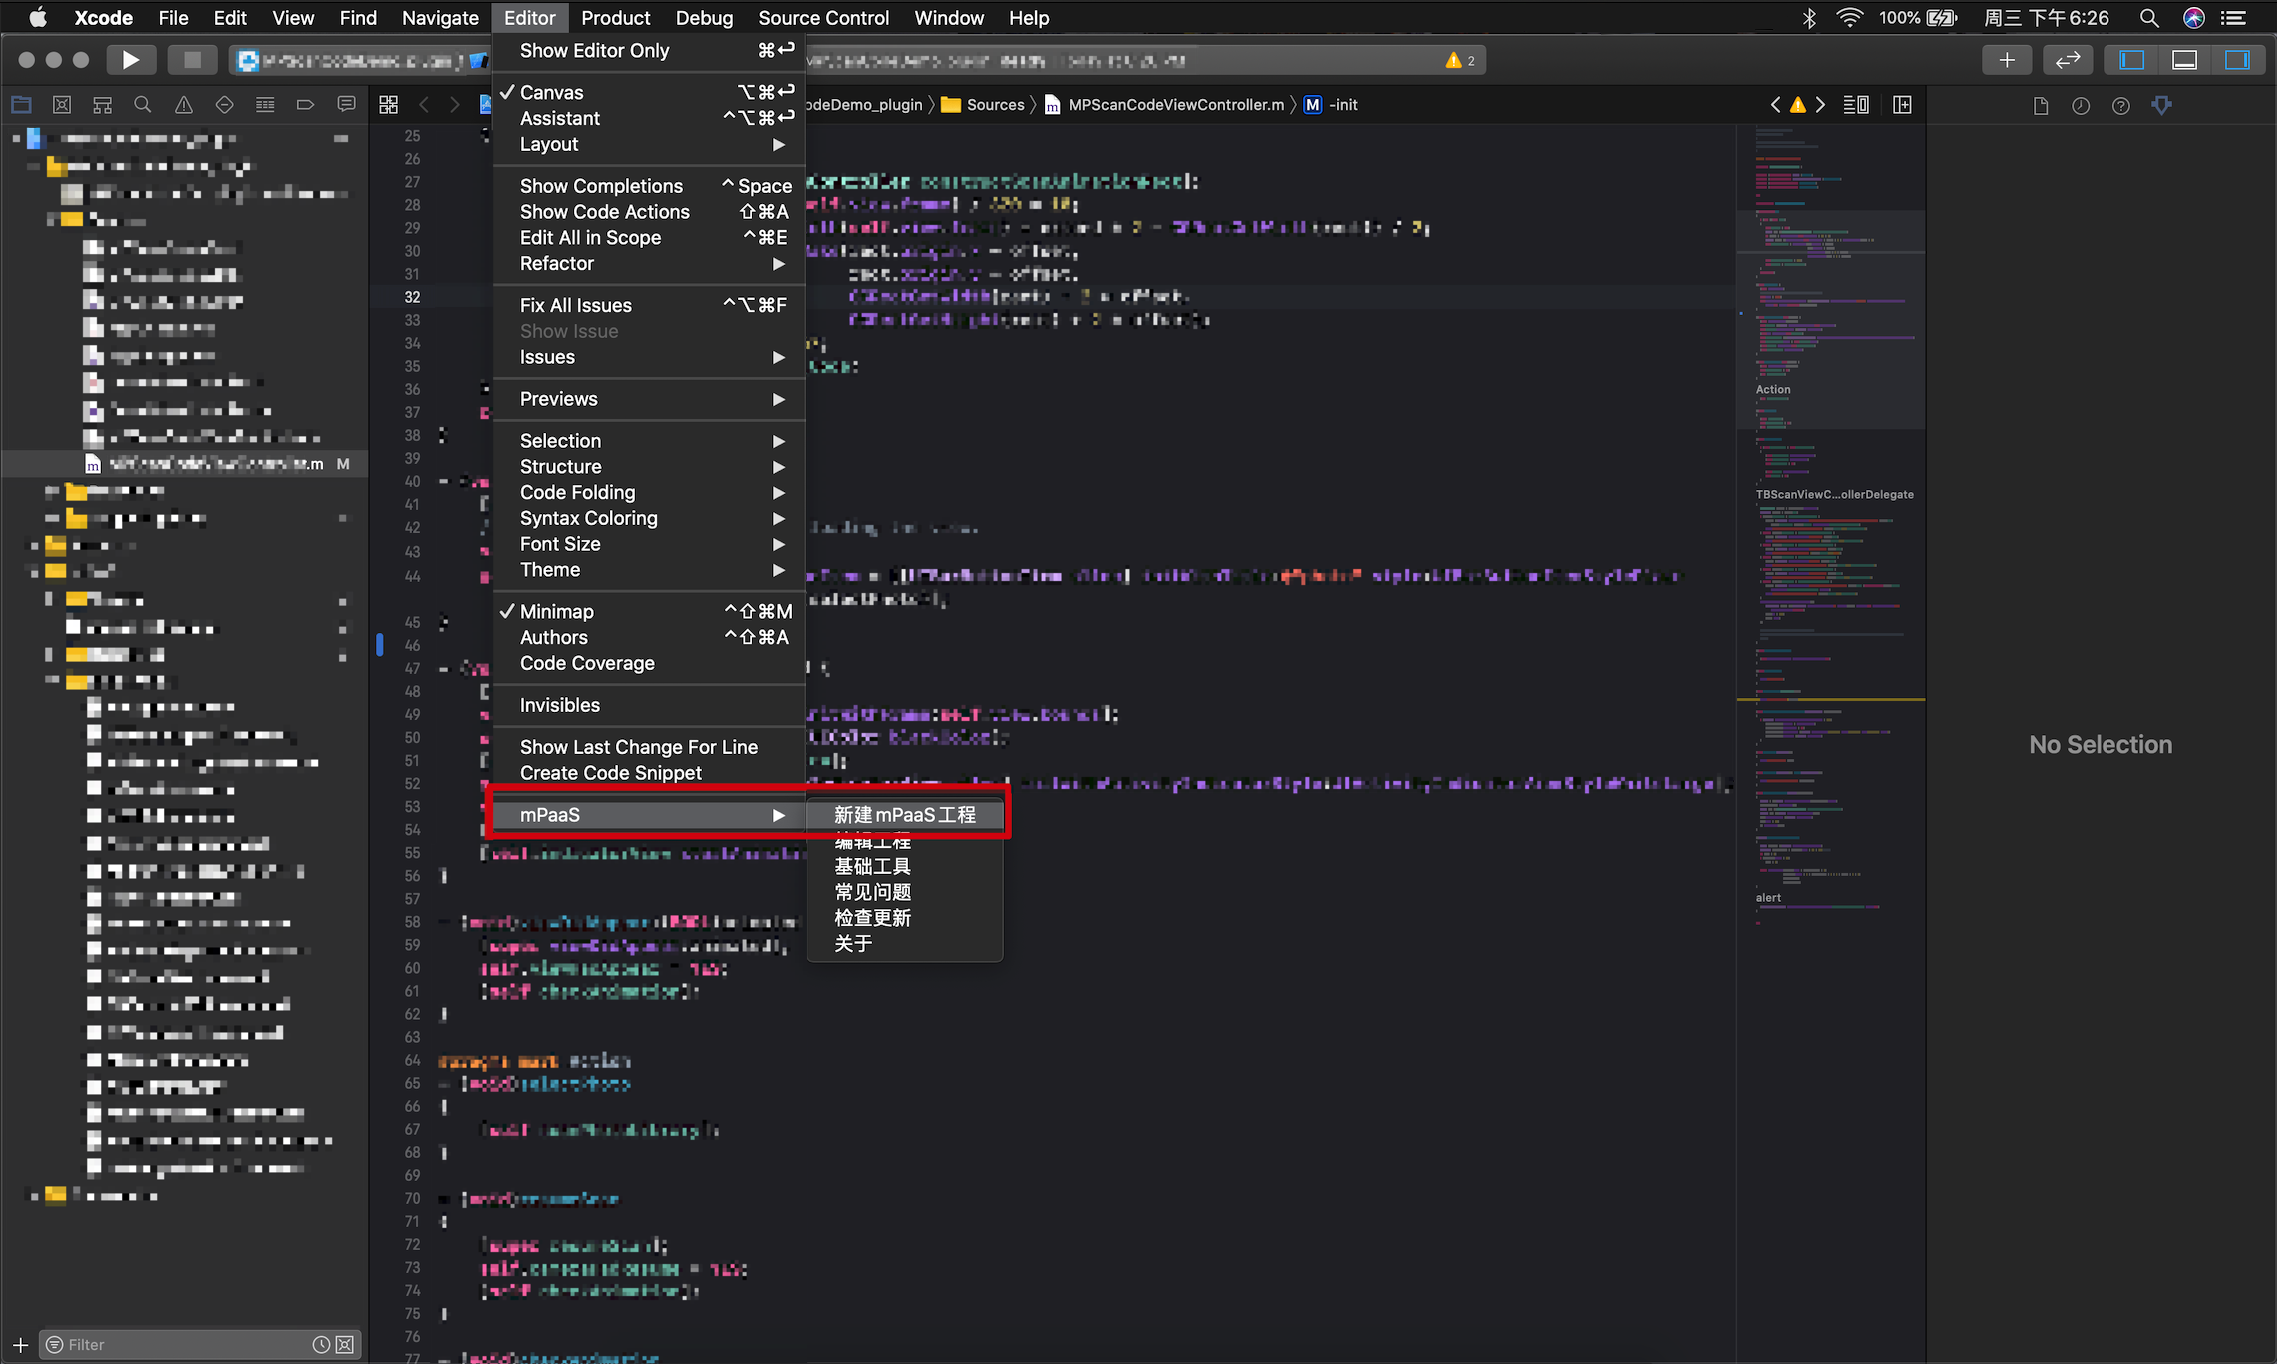This screenshot has height=1364, width=2277.
Task: Open the Library with the plus button
Action: 2007,60
